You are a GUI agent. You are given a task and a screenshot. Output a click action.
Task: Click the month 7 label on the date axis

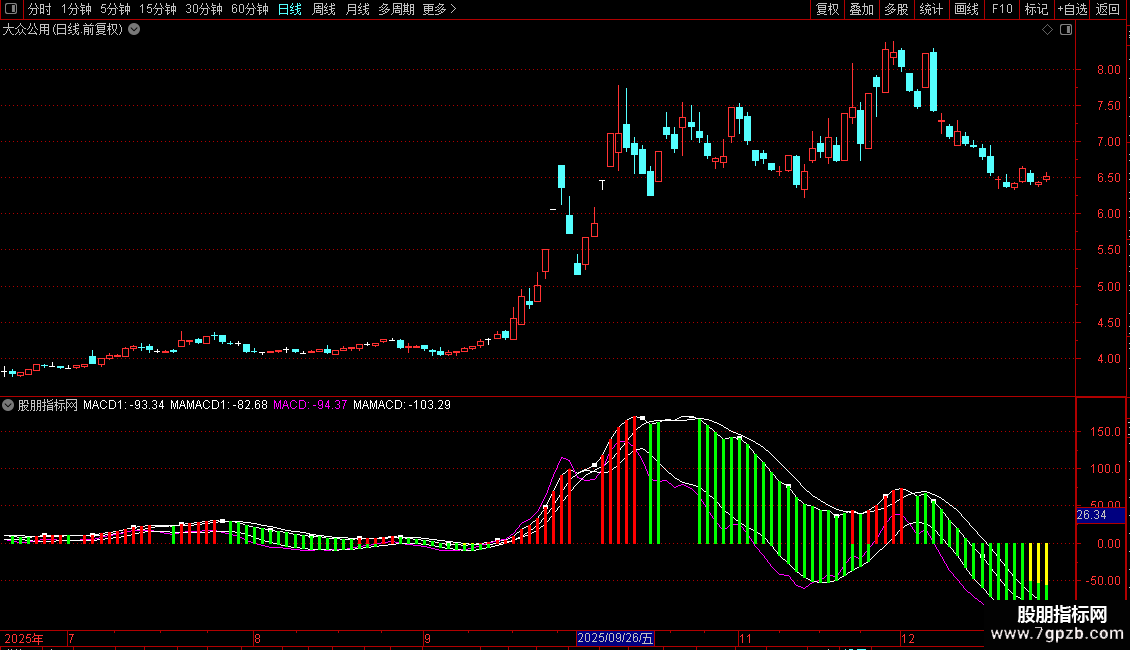tap(71, 638)
